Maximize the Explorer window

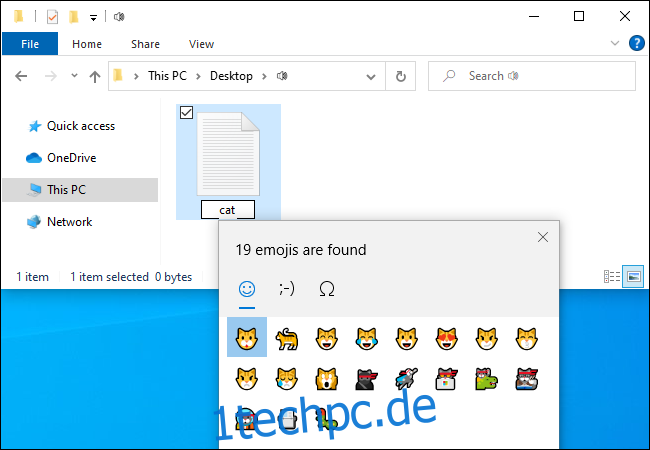[x=579, y=17]
